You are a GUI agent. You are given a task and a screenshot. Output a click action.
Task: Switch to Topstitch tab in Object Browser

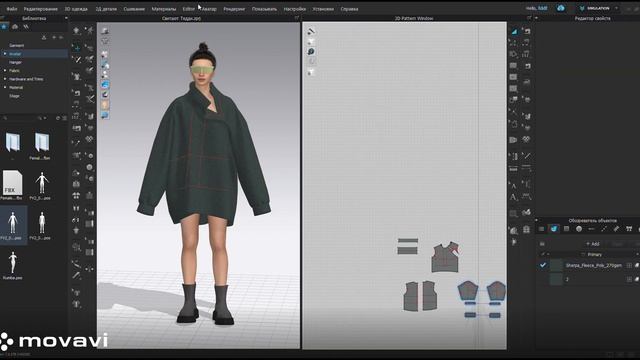(x=604, y=229)
